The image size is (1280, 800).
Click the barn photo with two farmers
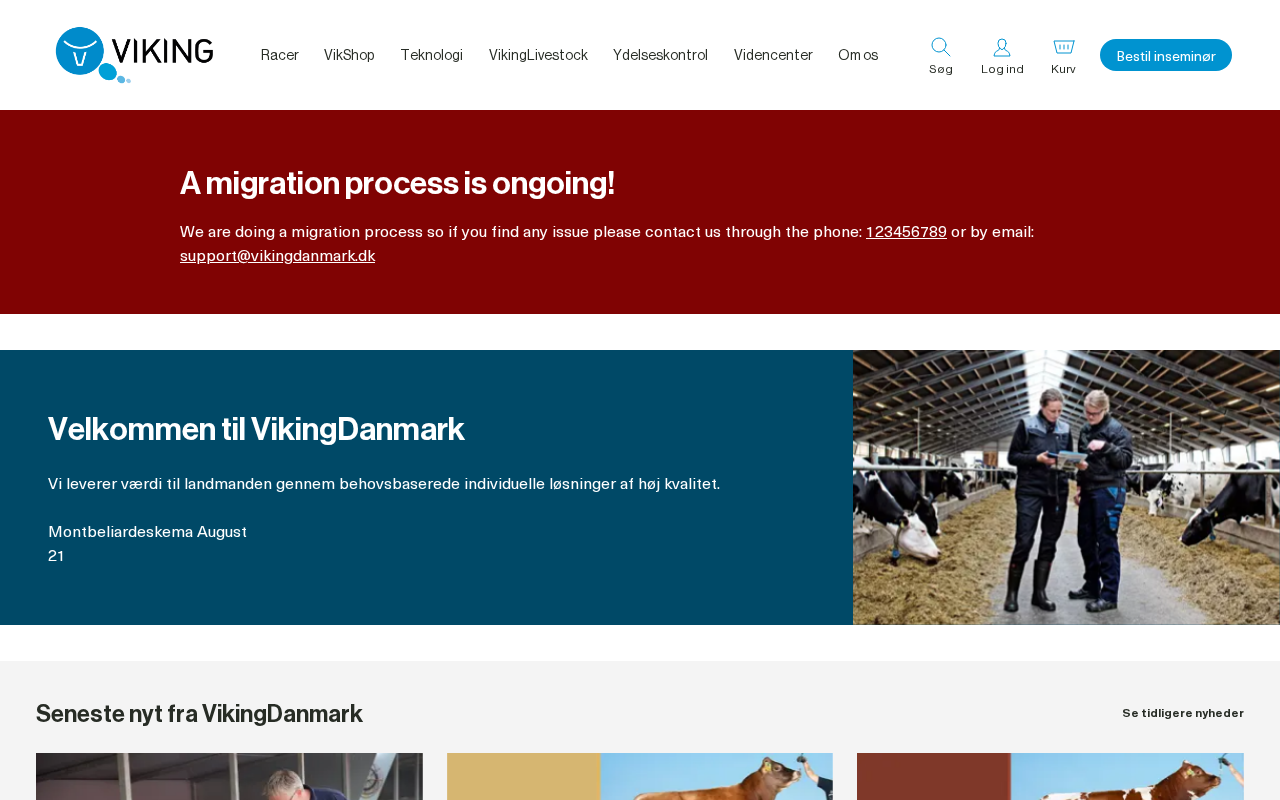[x=1066, y=487]
